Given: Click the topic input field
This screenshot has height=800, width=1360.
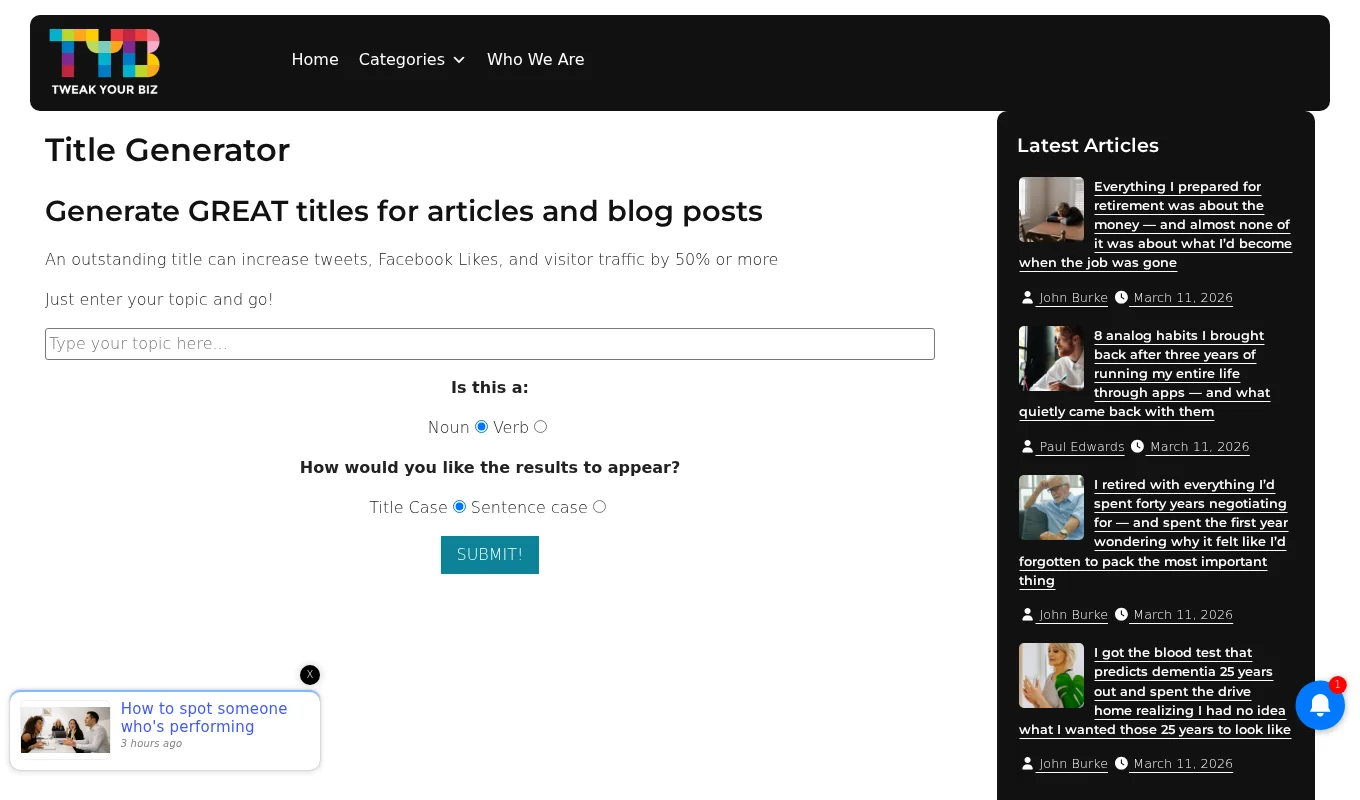Looking at the screenshot, I should [490, 344].
